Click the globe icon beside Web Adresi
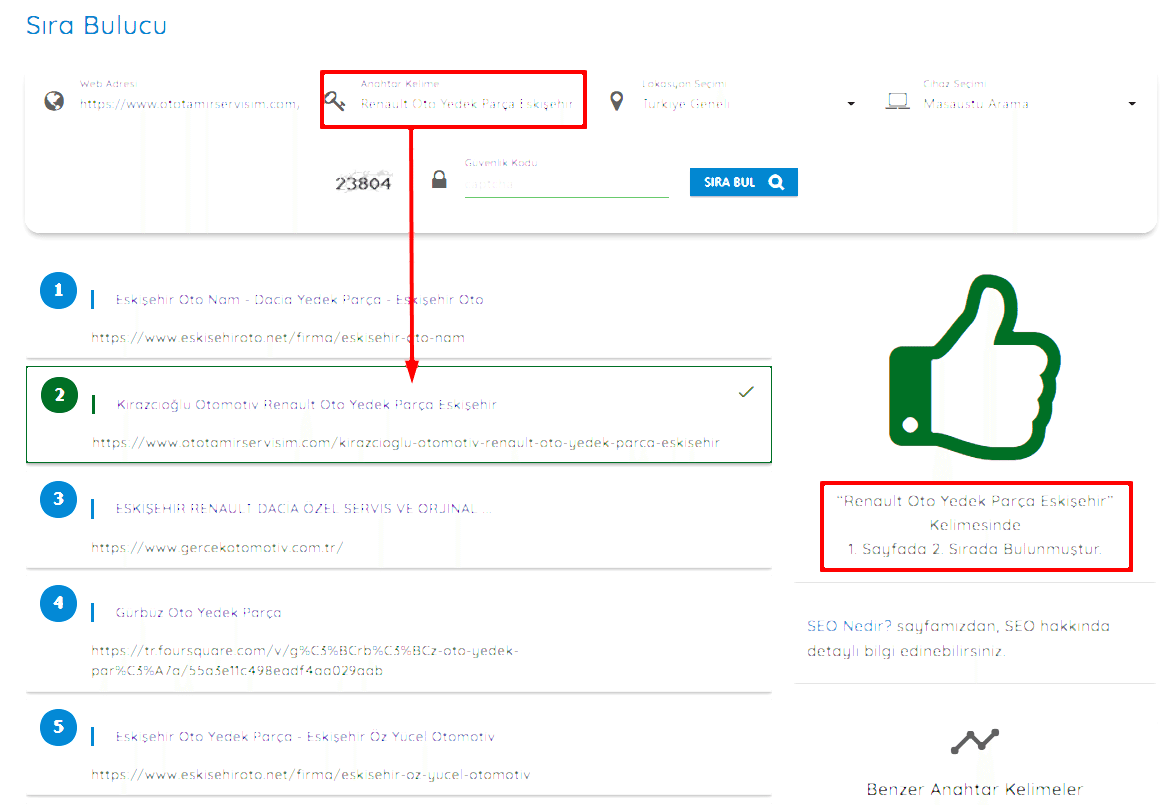Screen dimensions: 1162x805 coord(54,101)
